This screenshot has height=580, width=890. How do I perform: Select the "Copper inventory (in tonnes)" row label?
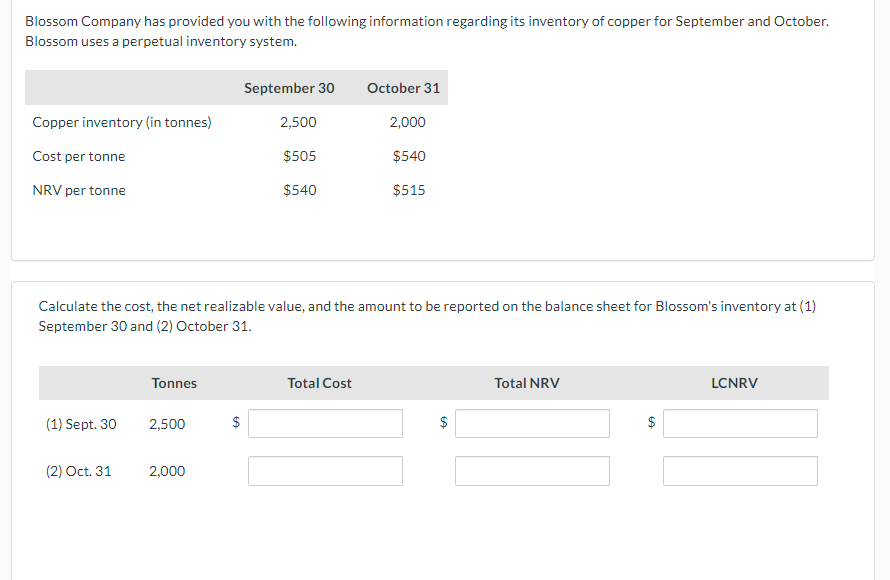tap(122, 122)
